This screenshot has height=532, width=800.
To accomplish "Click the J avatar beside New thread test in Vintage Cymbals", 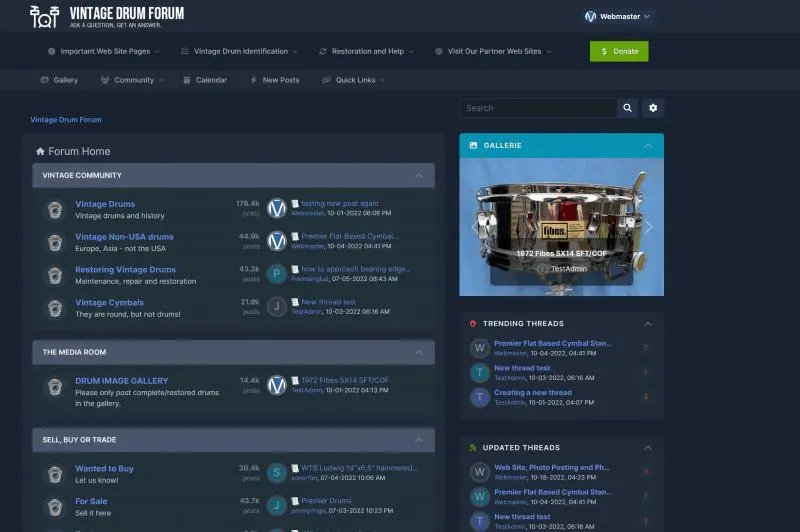I will coord(277,307).
